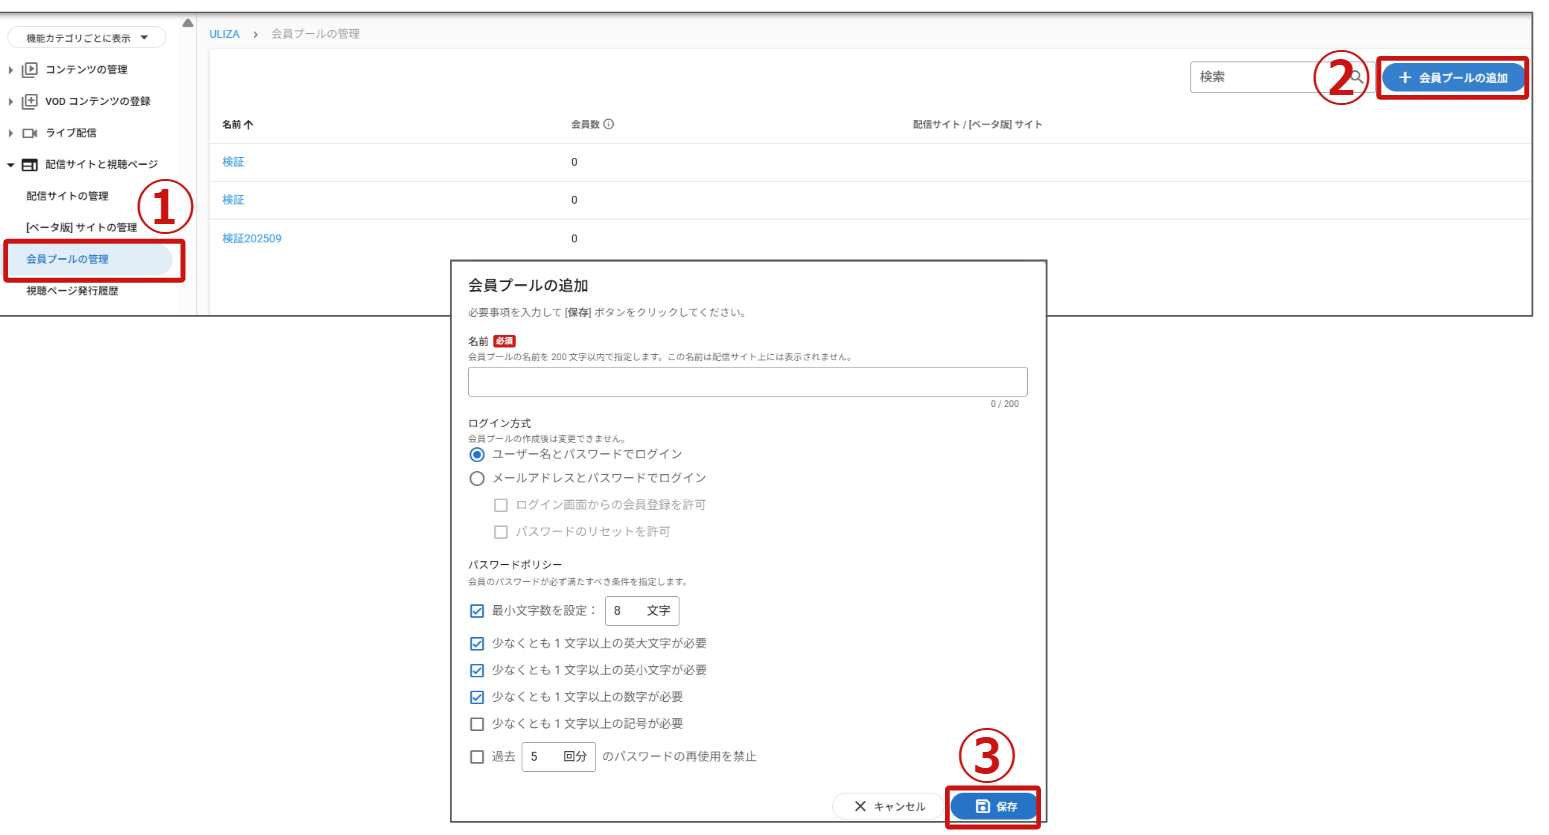Click the search magnifier icon
1549x835 pixels.
pyautogui.click(x=1357, y=77)
